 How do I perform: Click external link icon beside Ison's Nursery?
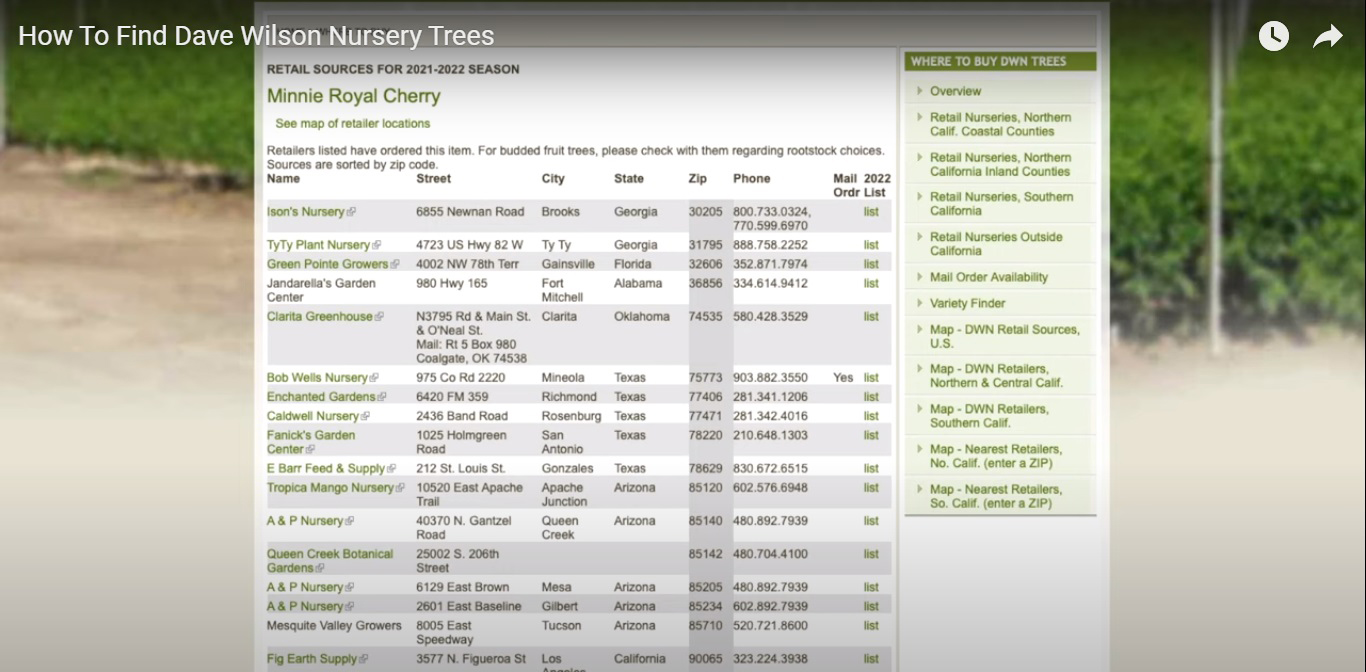click(x=351, y=212)
